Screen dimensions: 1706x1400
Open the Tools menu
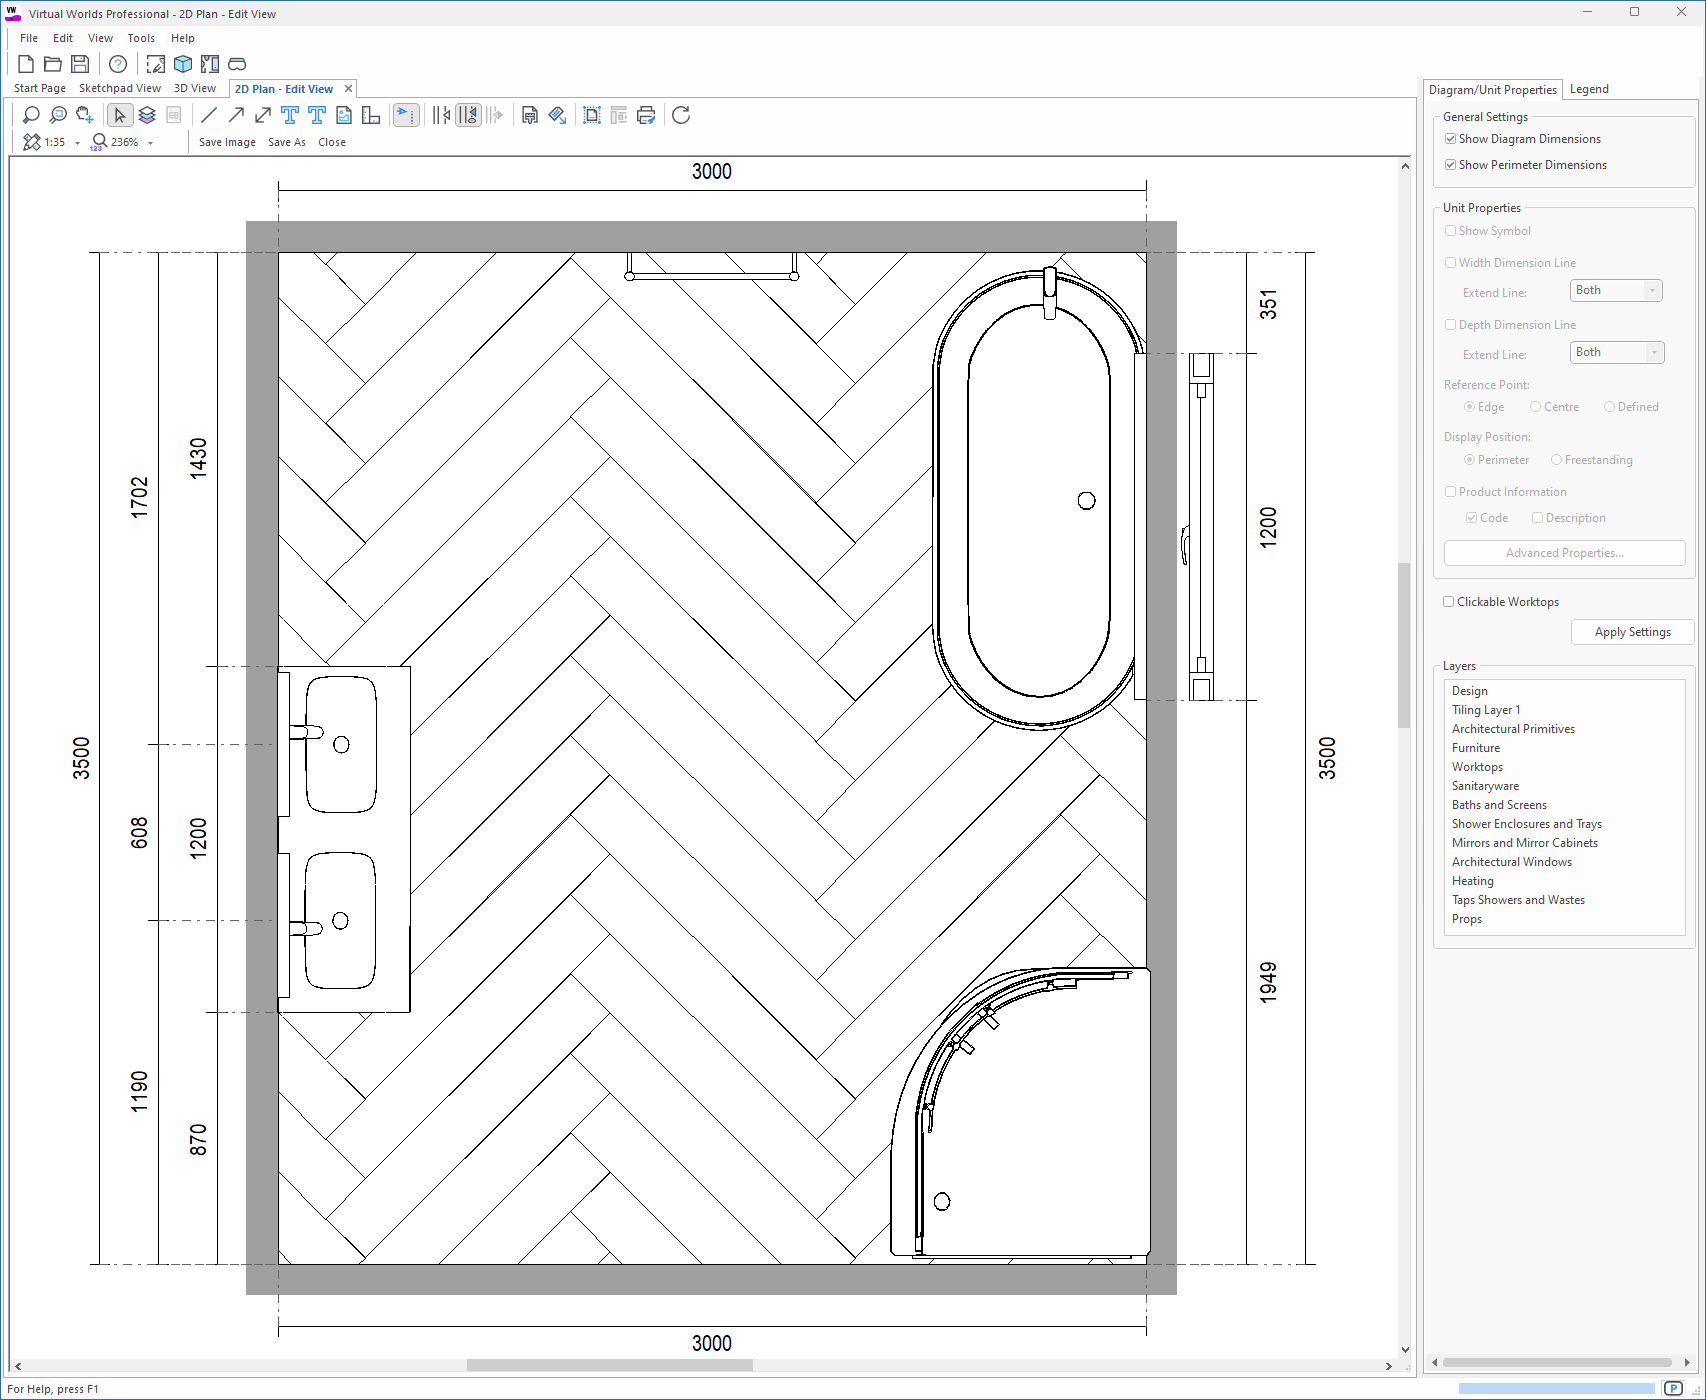141,38
